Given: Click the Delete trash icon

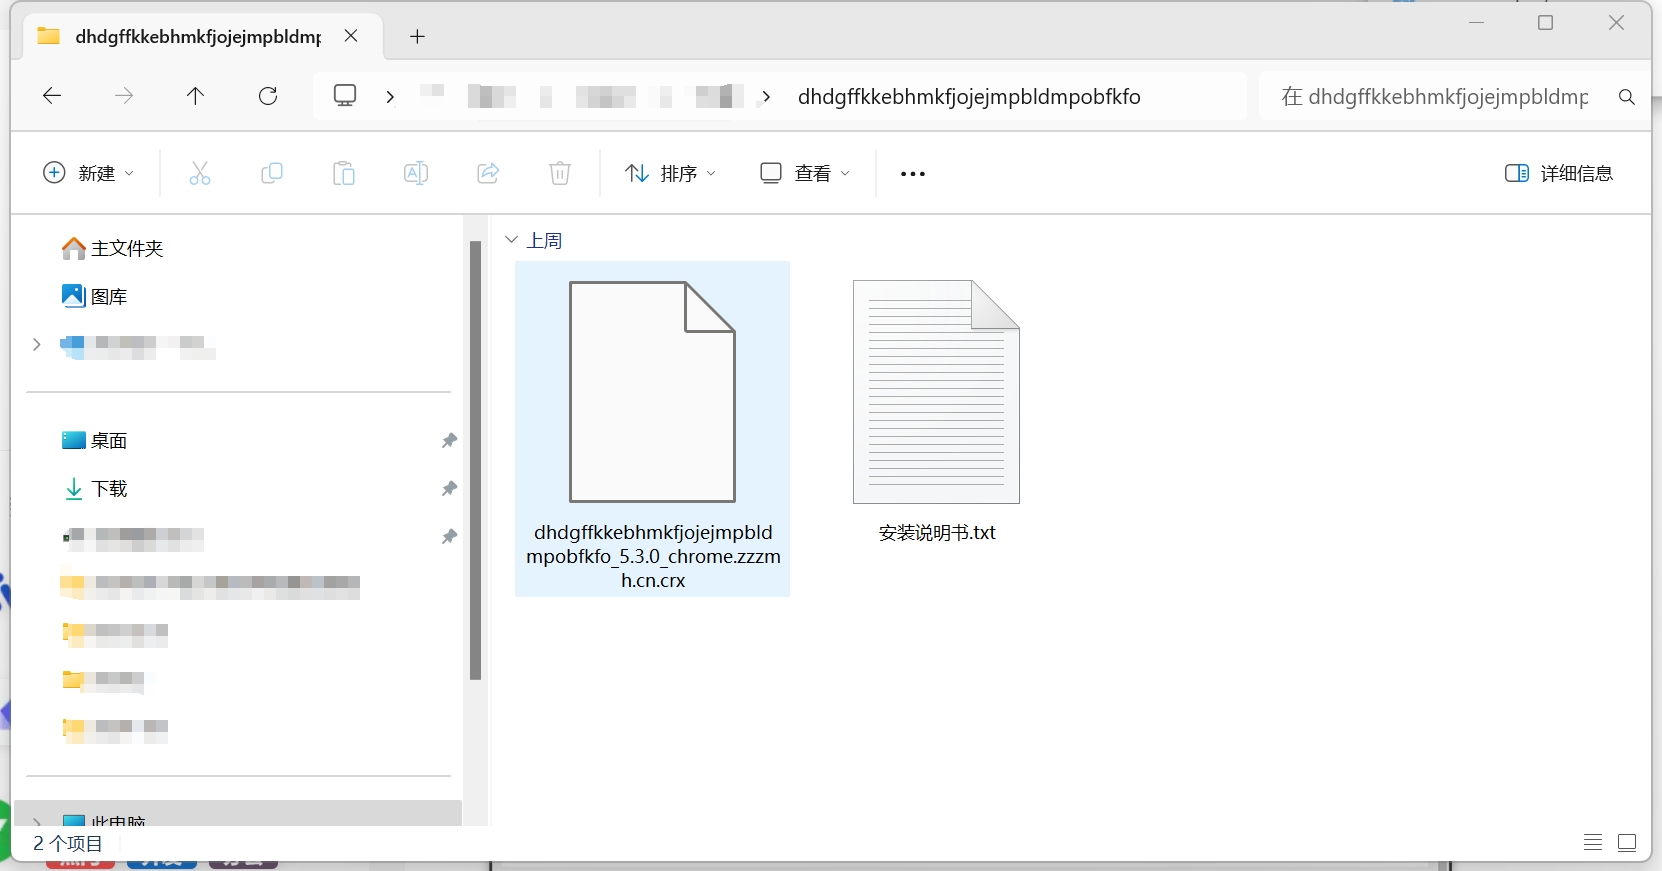Looking at the screenshot, I should click(x=560, y=173).
